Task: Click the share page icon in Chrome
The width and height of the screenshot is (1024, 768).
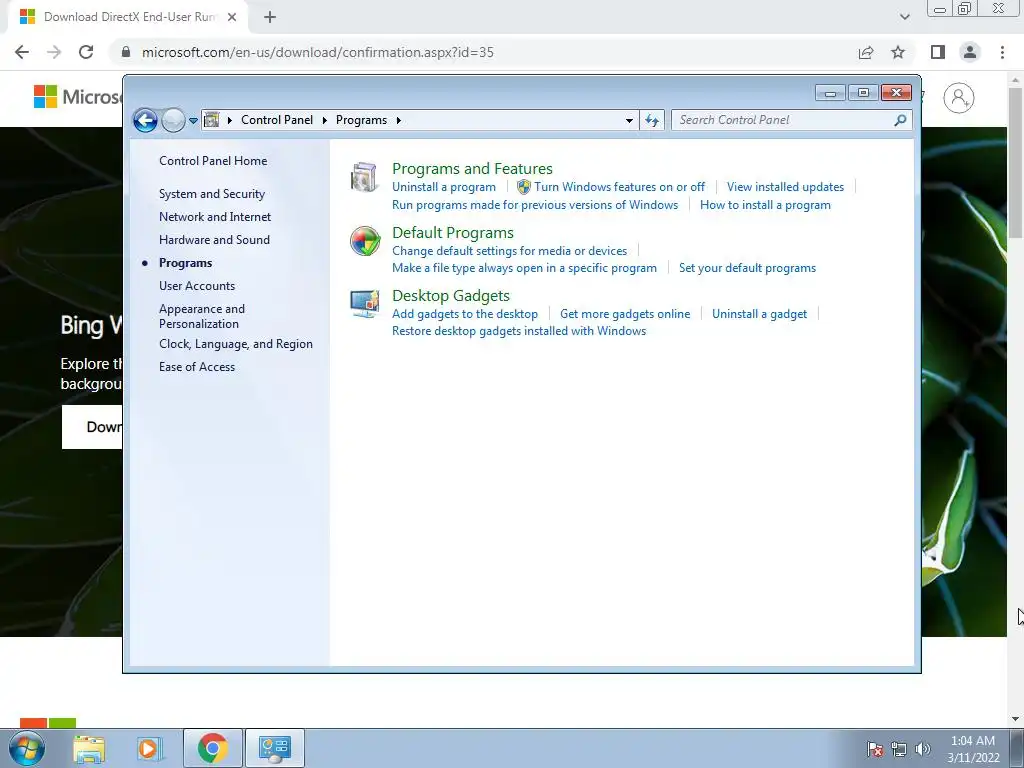Action: pos(866,52)
